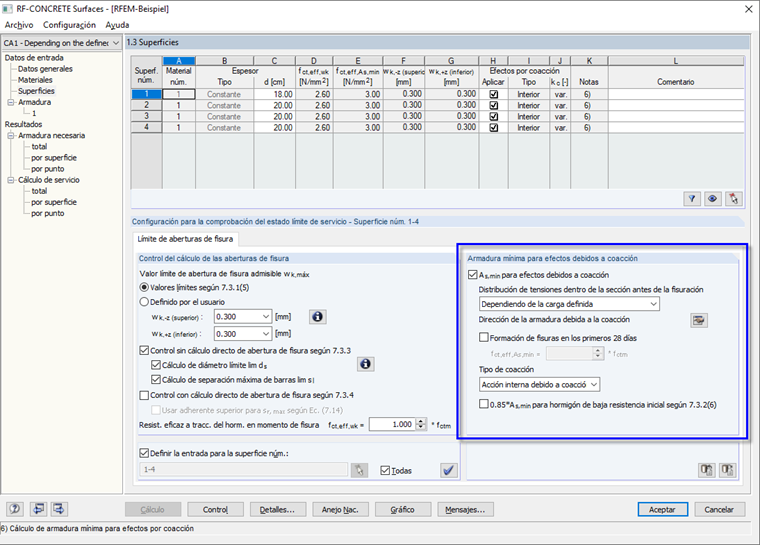This screenshot has height=545, width=760.
Task: Select por punto under Cálculo de servicio
Action: [x=48, y=213]
